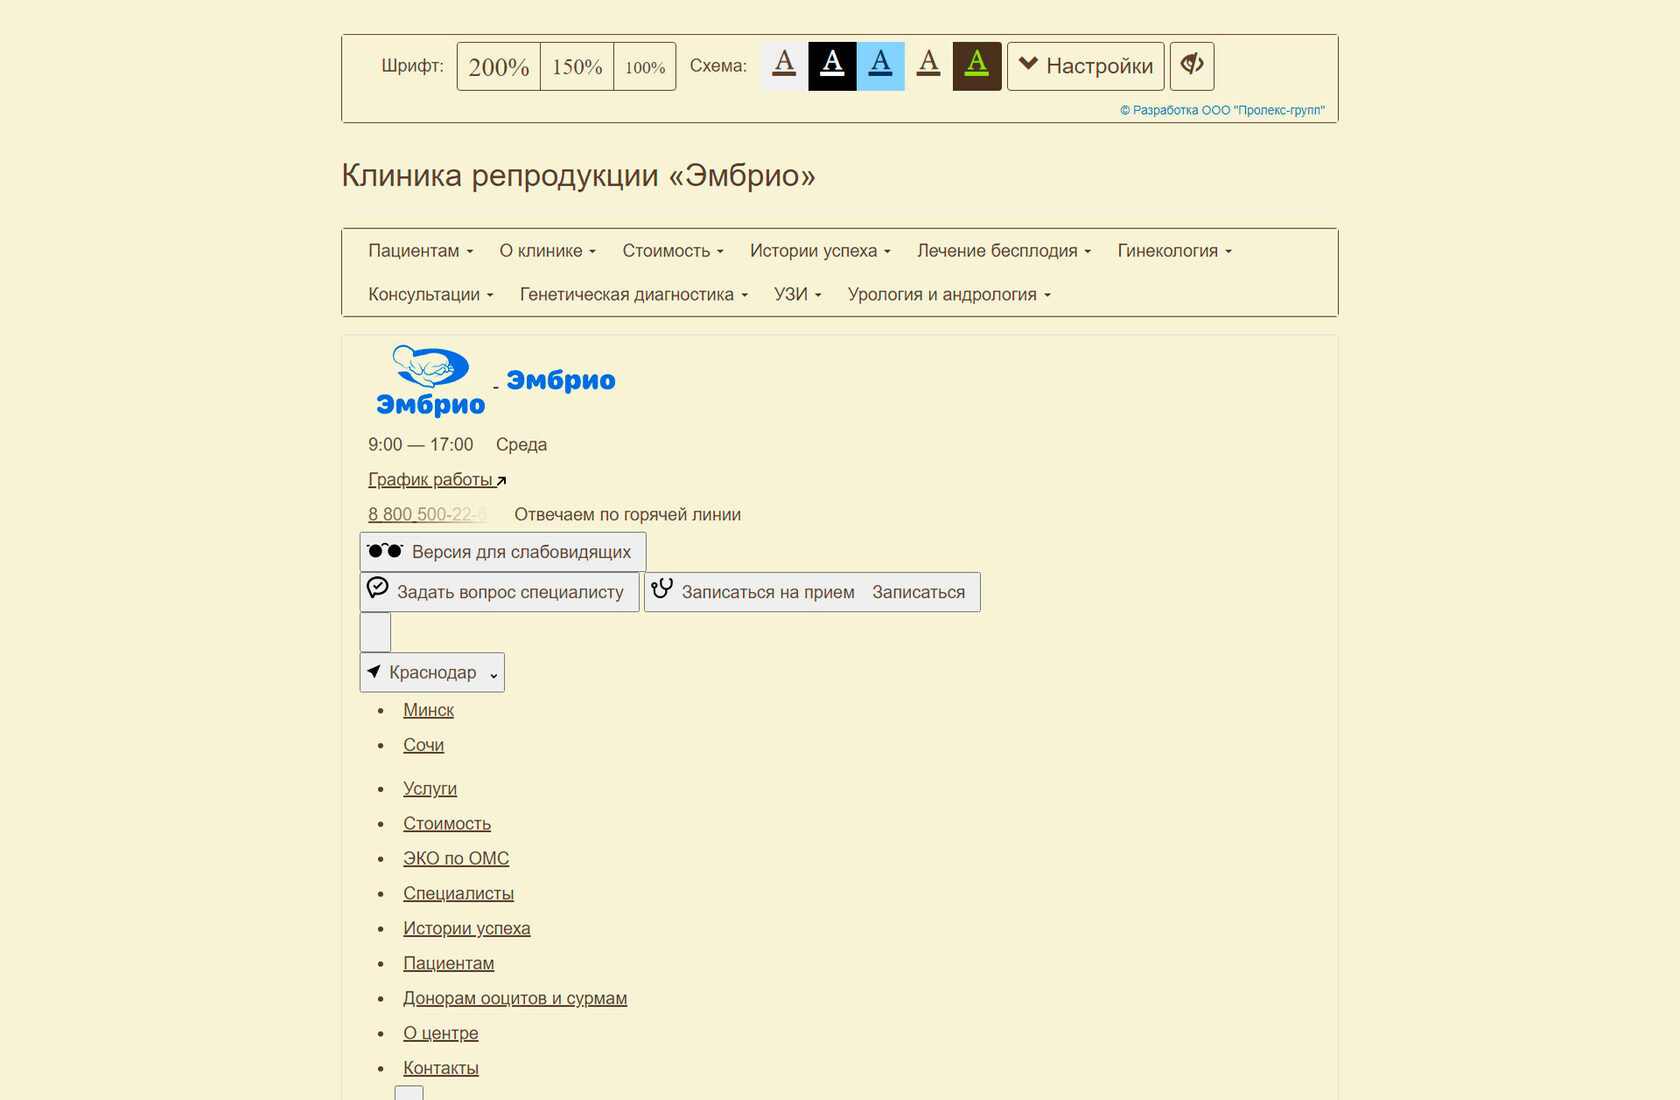This screenshot has height=1100, width=1680.
Task: Open the Услуги link
Action: click(430, 789)
